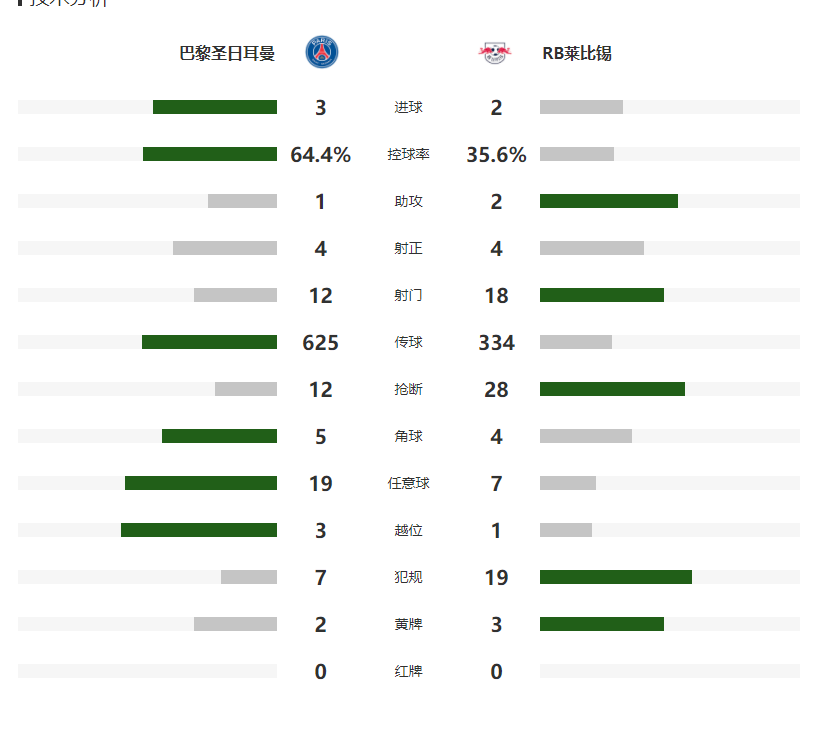
Task: Click the RB Leipzig club logo
Action: tap(495, 53)
